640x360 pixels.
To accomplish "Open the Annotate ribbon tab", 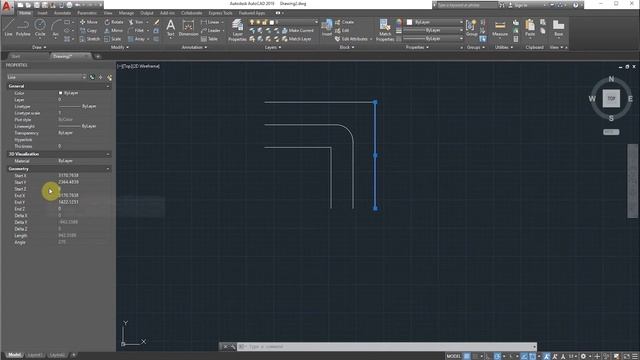I will click(62, 13).
